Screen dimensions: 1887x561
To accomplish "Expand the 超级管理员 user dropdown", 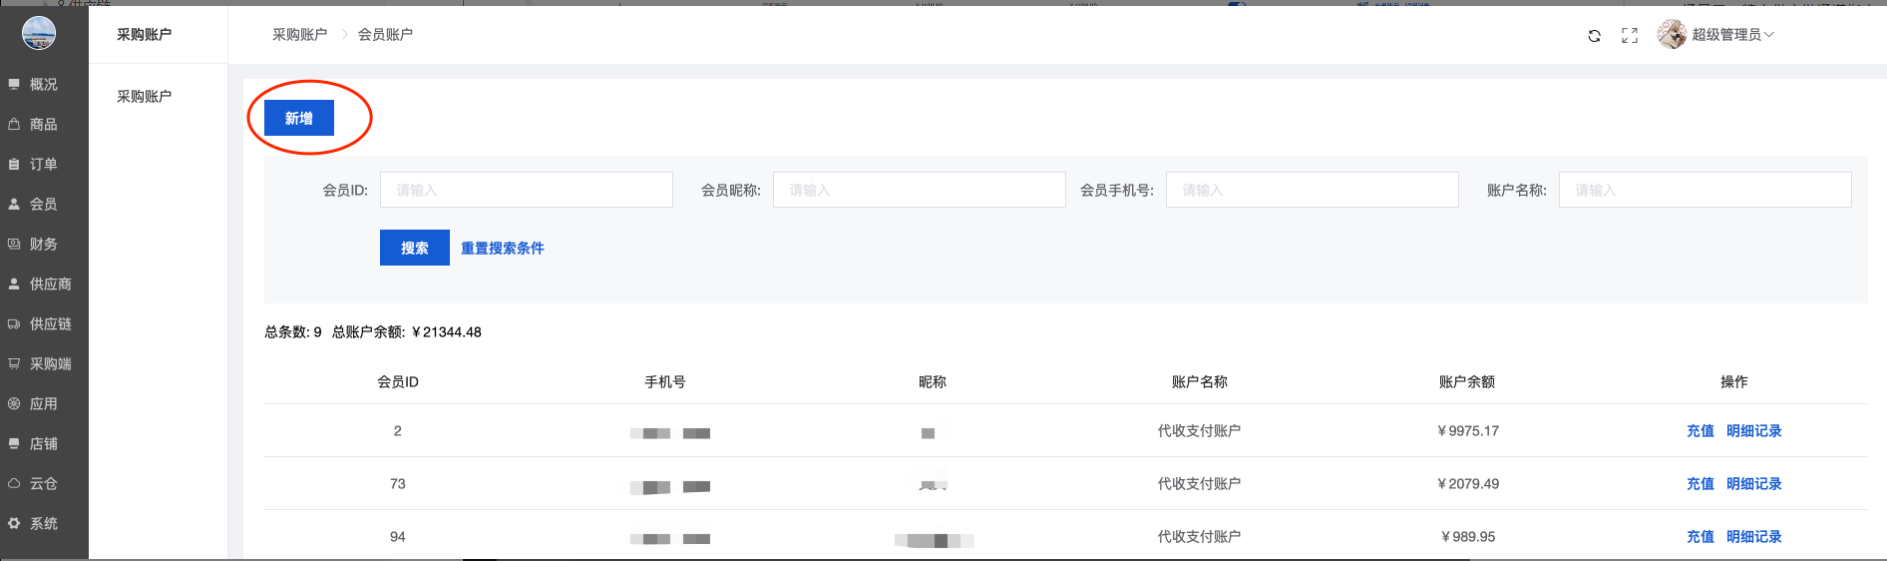I will point(1733,35).
